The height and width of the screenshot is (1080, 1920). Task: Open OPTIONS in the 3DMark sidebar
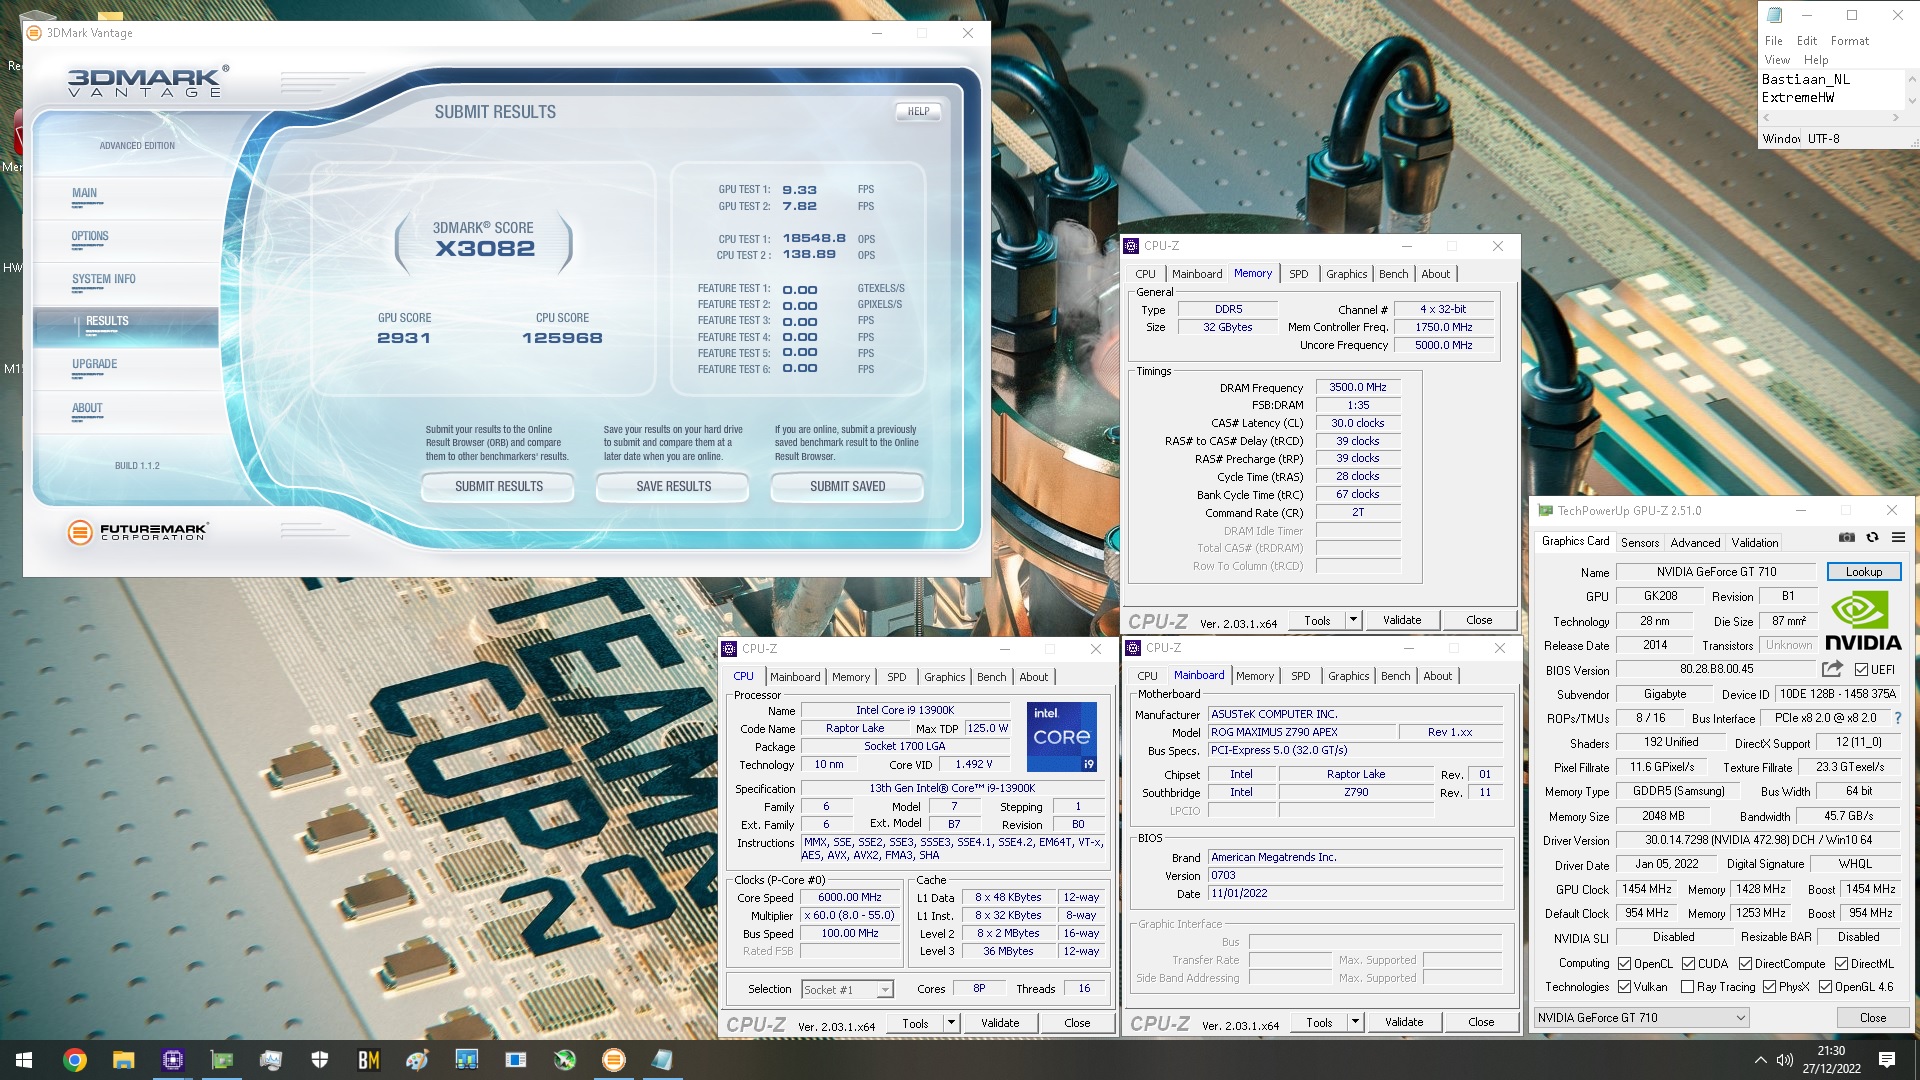click(90, 237)
